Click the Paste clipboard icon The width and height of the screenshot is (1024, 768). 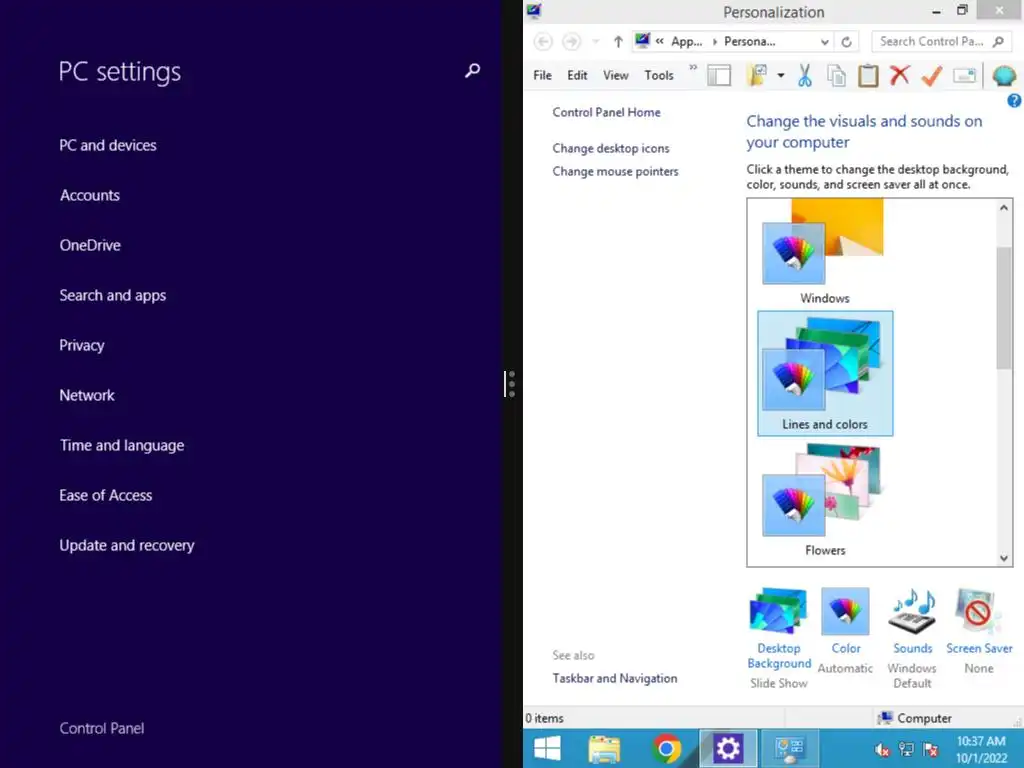pyautogui.click(x=868, y=76)
